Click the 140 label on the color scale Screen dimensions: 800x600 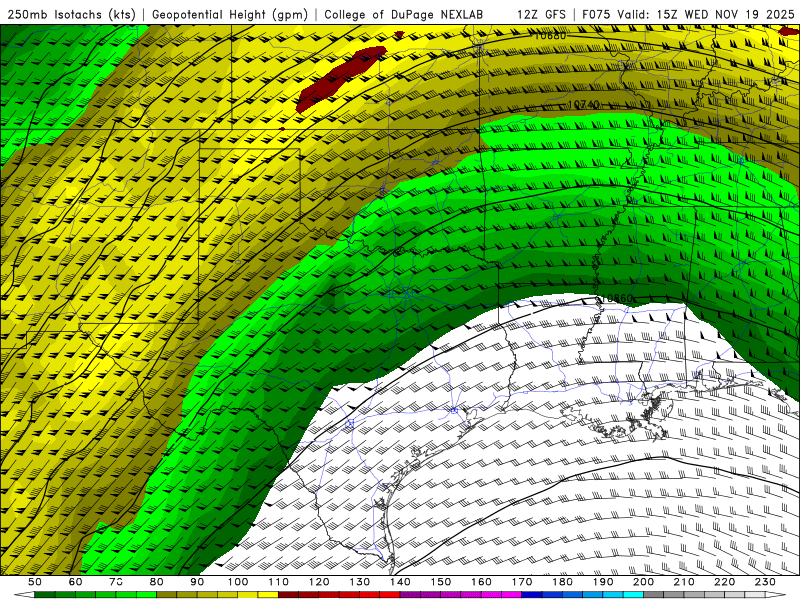click(x=400, y=582)
